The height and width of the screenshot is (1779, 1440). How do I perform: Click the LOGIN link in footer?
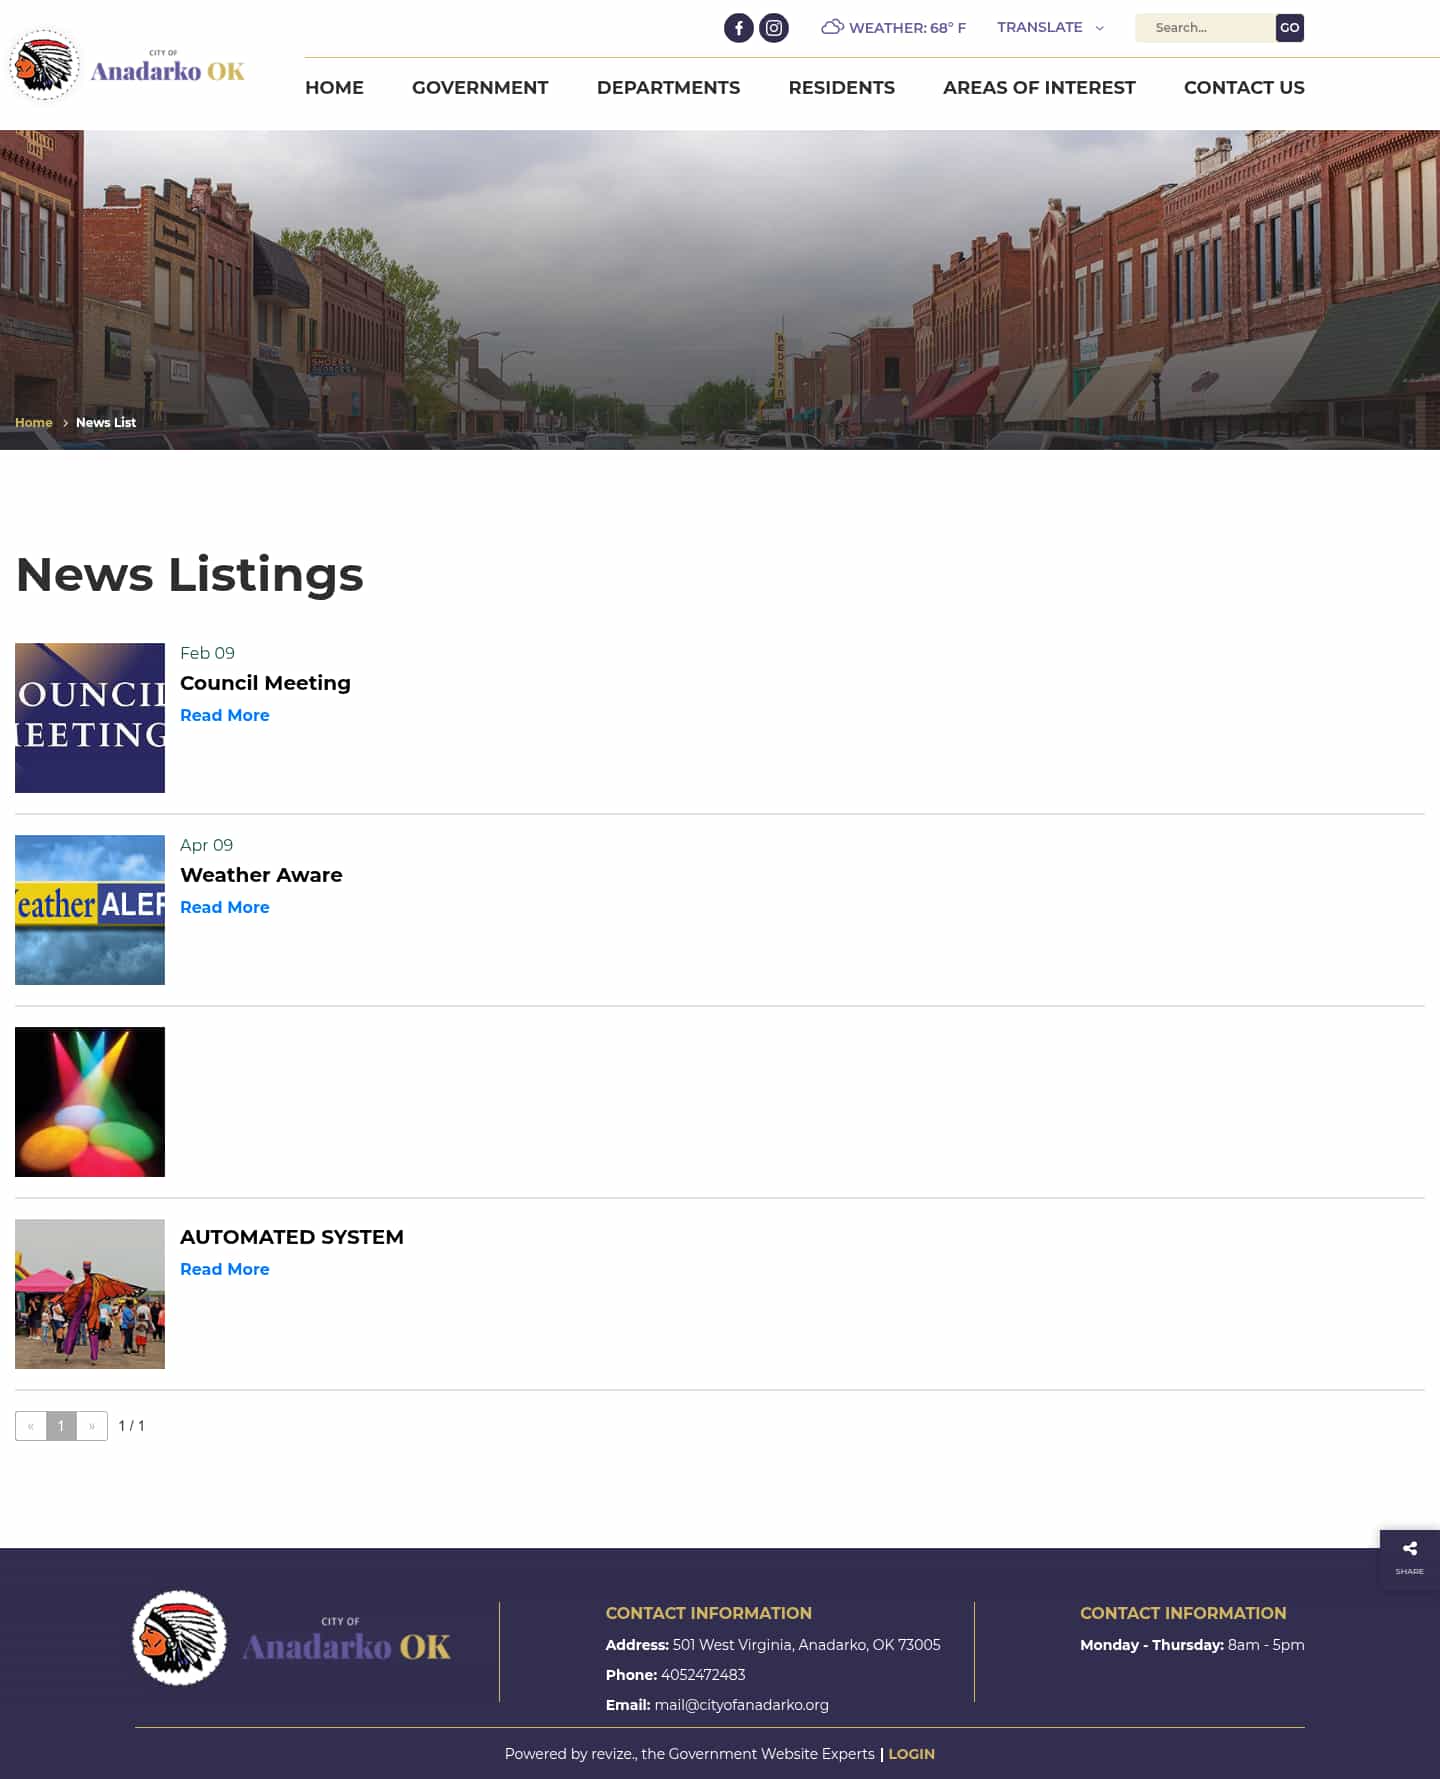(x=911, y=1754)
